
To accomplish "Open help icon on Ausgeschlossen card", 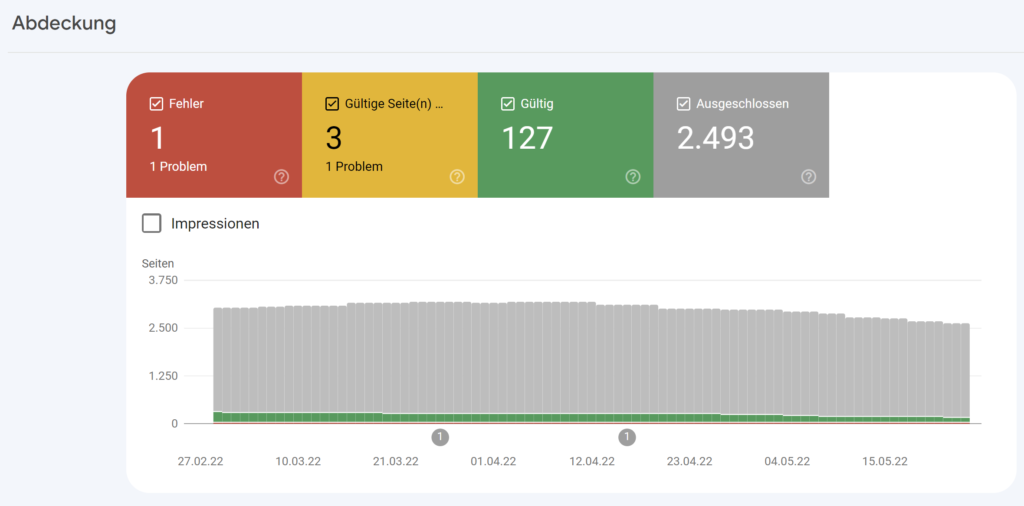I will click(x=808, y=176).
